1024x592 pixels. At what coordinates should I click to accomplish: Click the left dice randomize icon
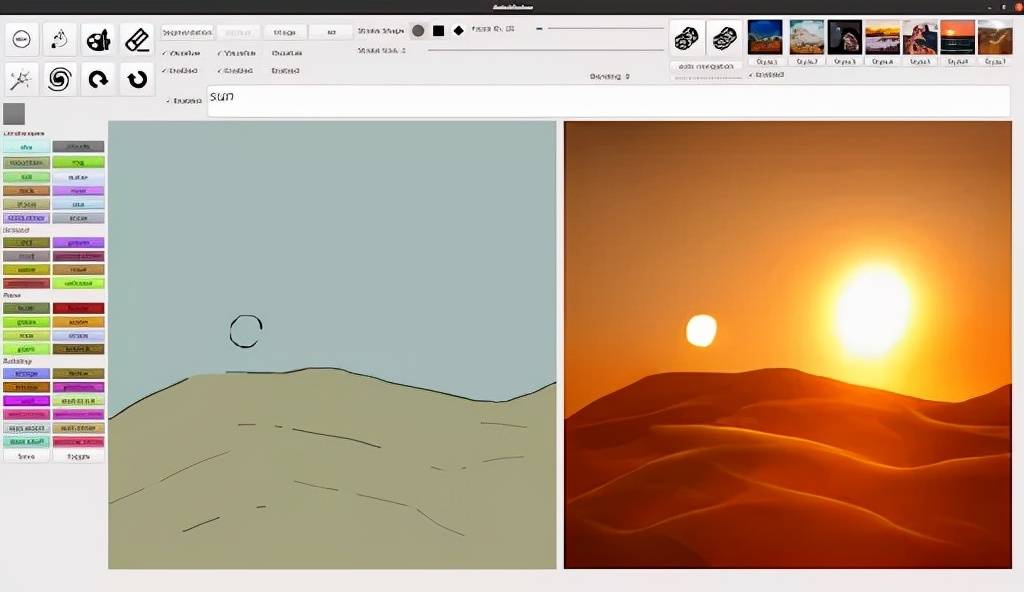(686, 39)
